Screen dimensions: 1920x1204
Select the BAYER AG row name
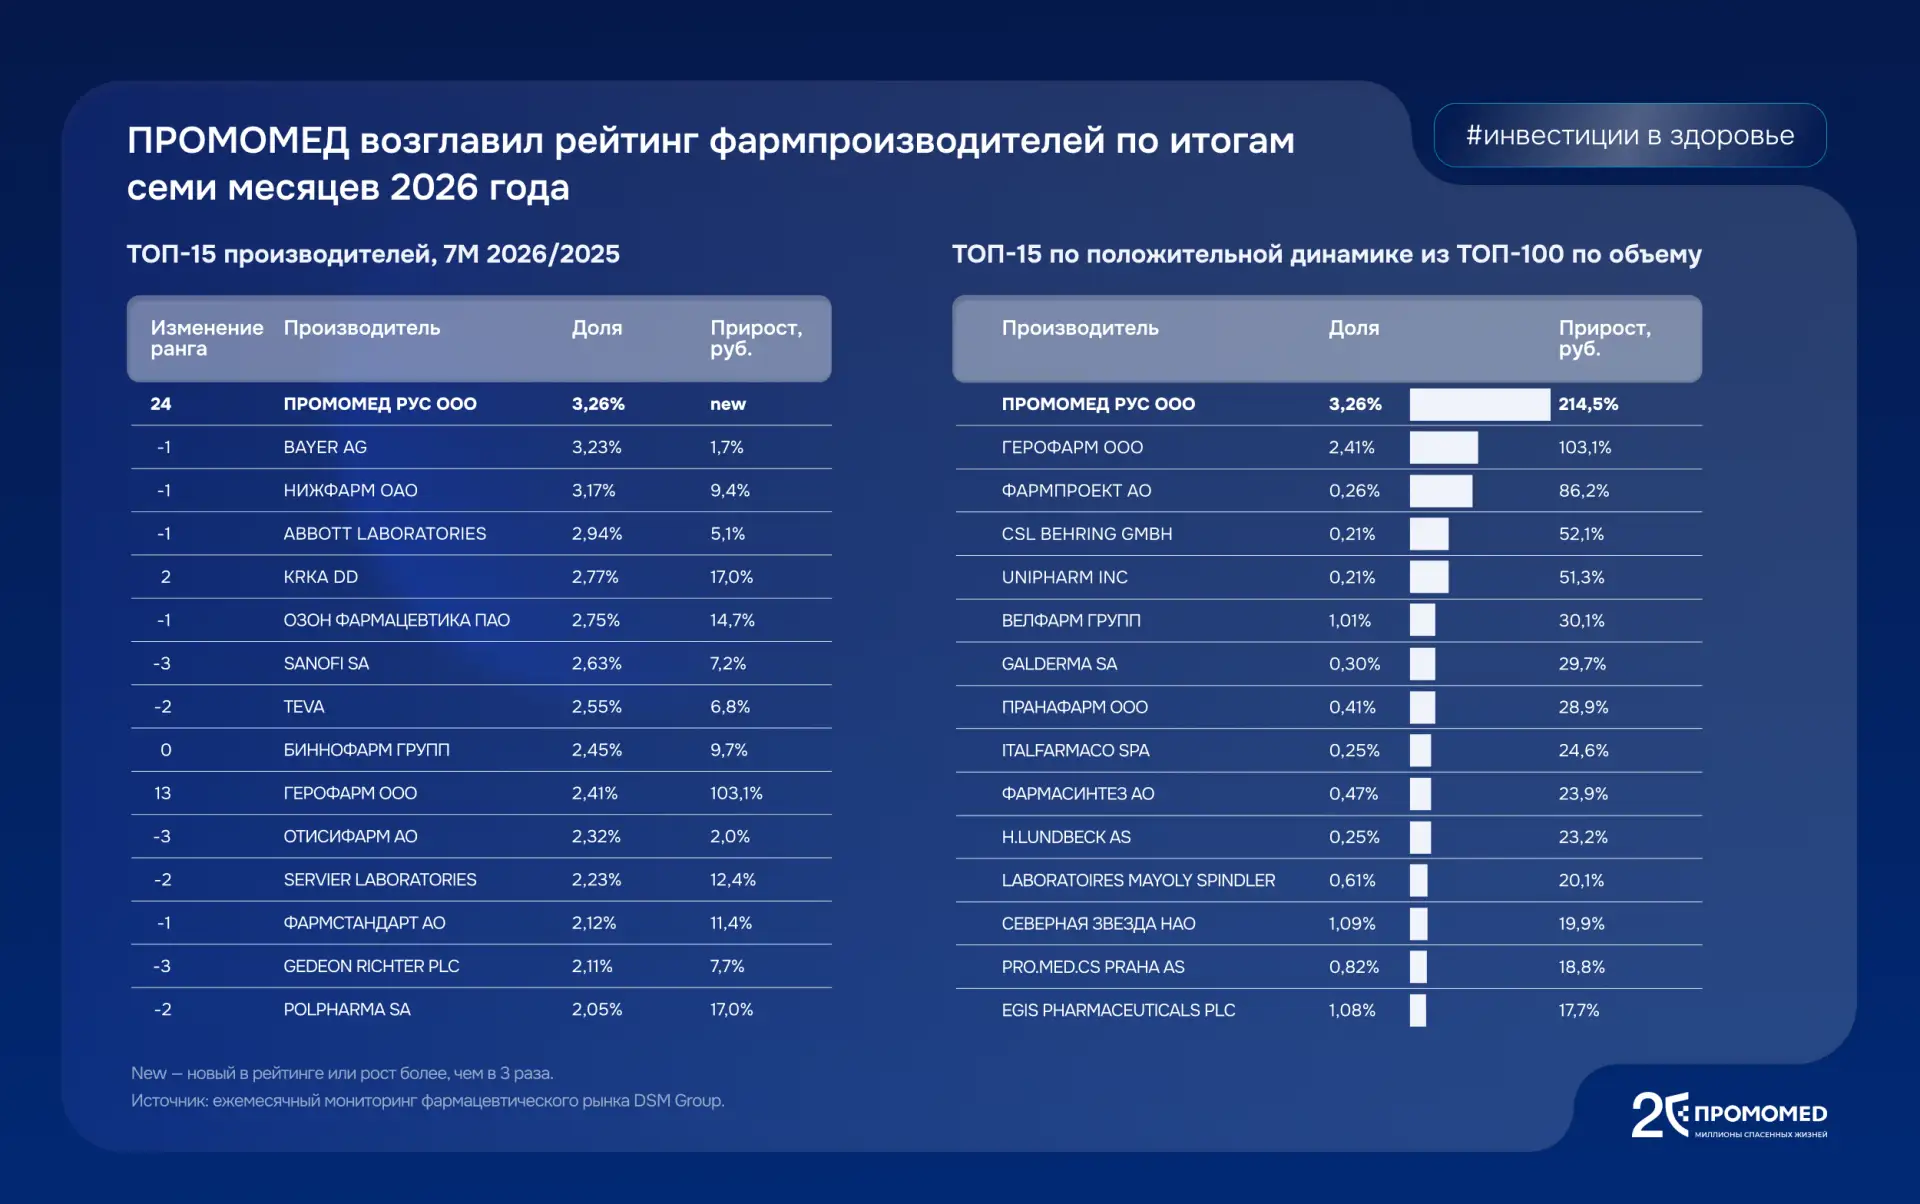325,447
